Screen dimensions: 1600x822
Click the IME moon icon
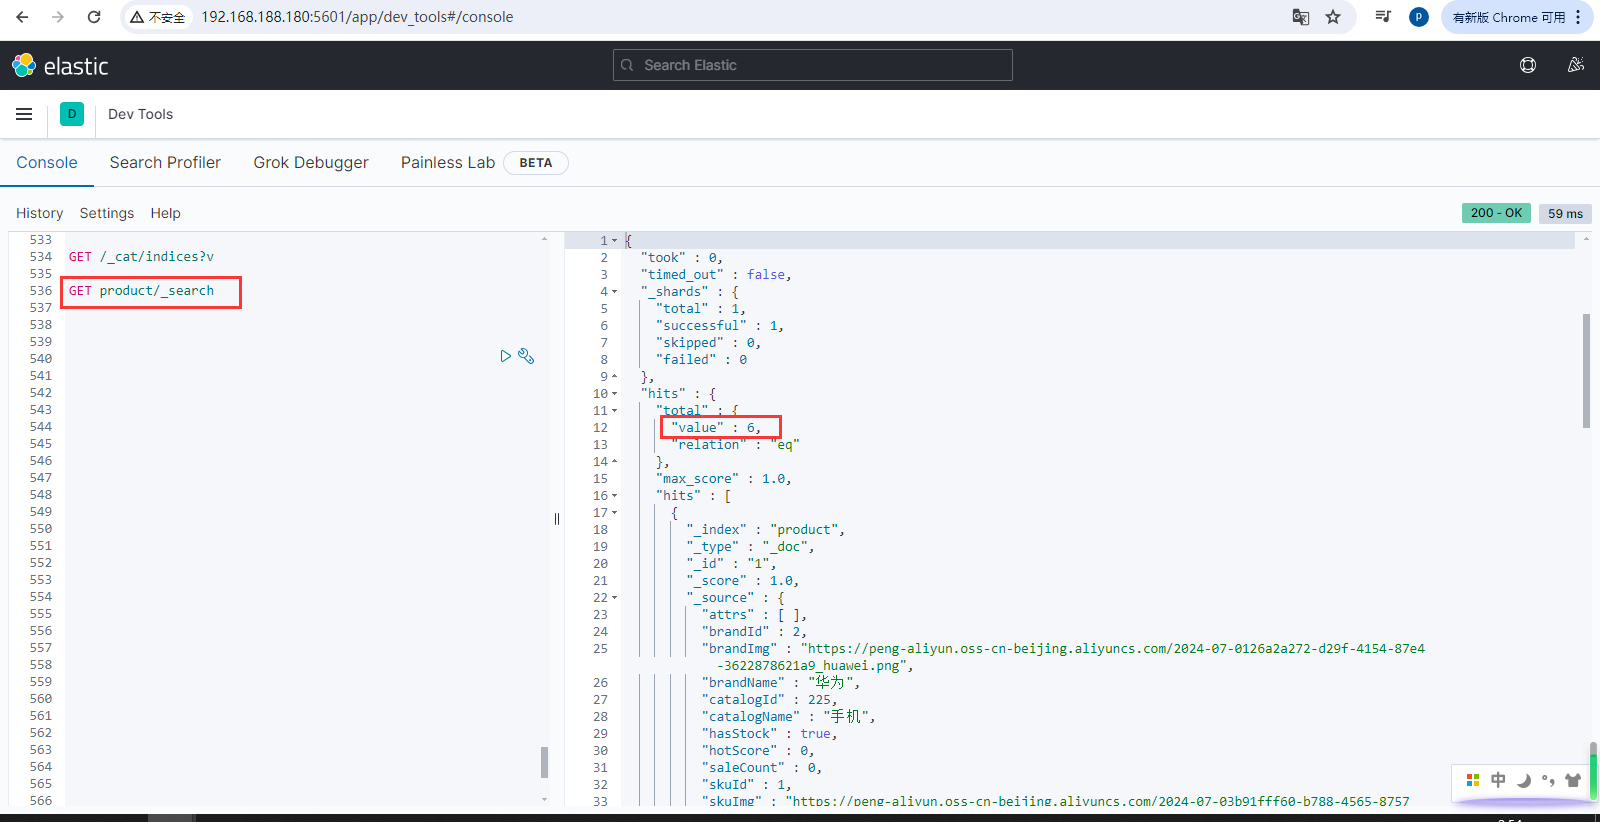pos(1523,780)
